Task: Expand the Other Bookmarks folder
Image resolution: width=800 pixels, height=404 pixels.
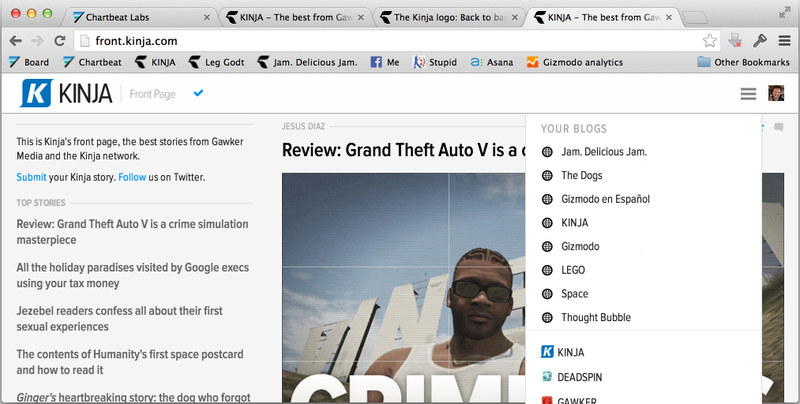Action: point(743,62)
